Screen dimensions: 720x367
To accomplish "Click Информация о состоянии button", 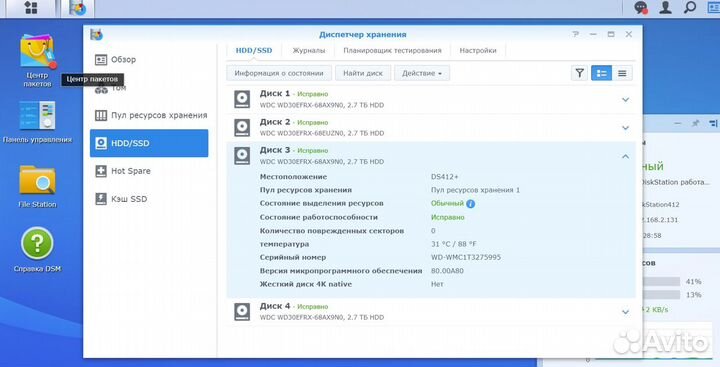I will point(279,73).
